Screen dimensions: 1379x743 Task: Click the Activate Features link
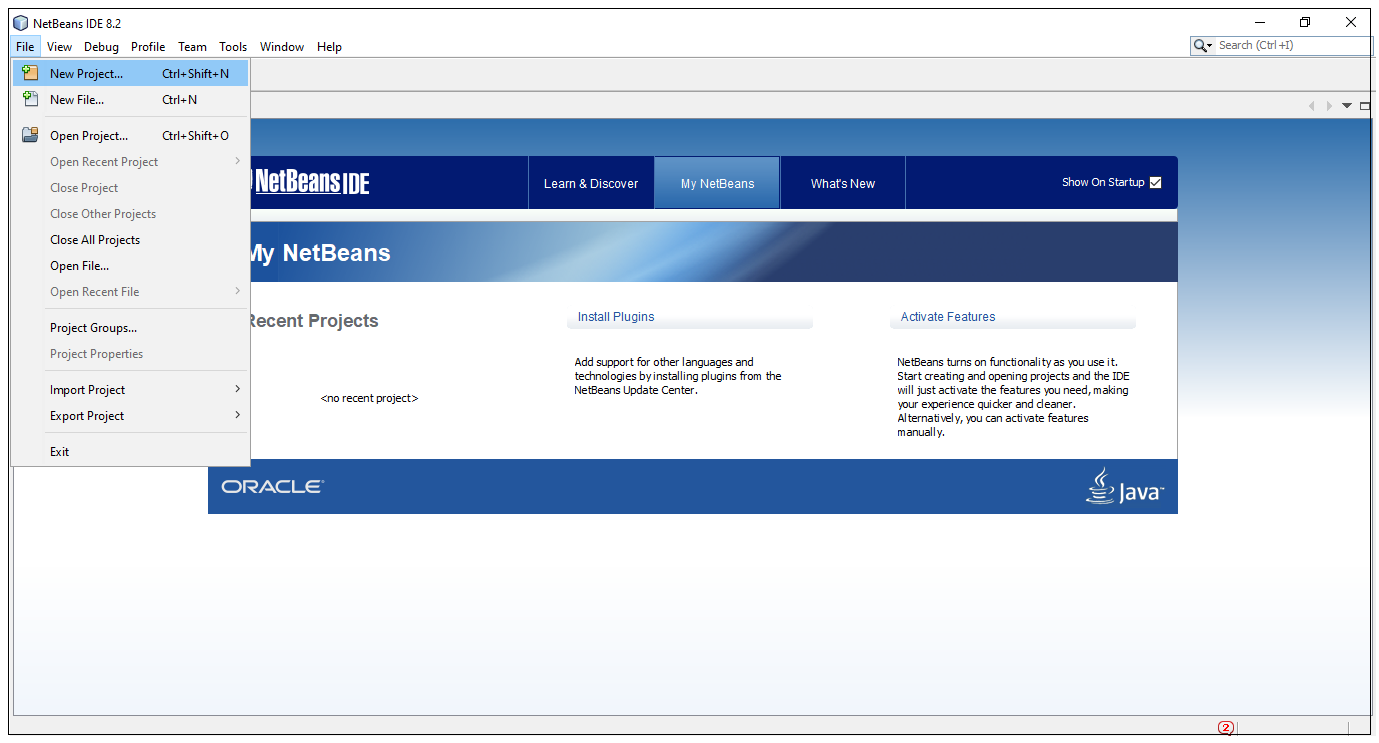(948, 317)
